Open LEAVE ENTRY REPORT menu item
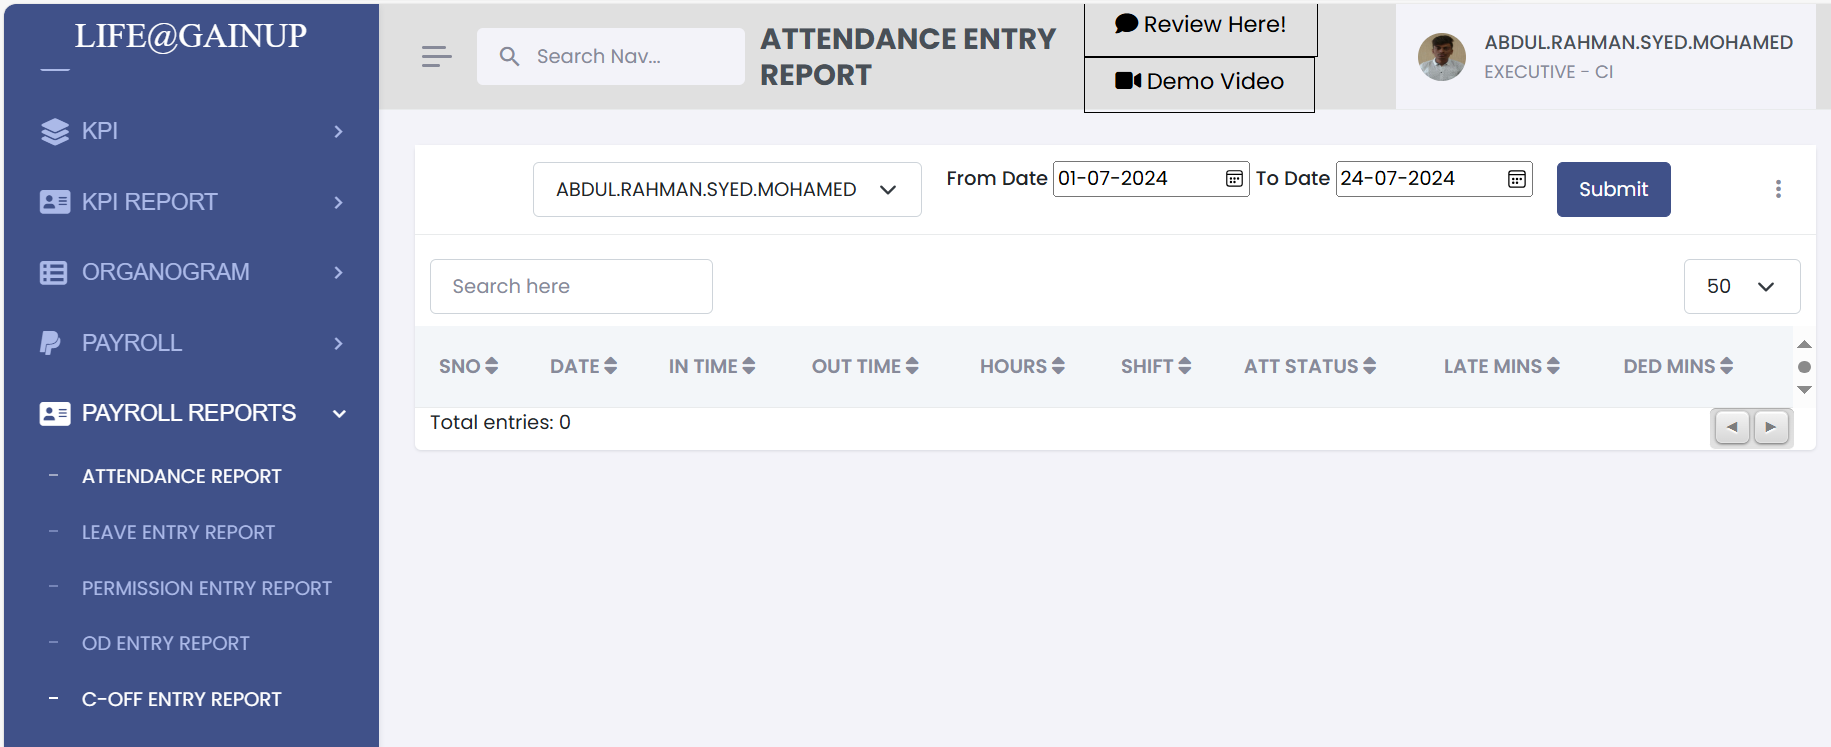1831x747 pixels. pyautogui.click(x=178, y=532)
